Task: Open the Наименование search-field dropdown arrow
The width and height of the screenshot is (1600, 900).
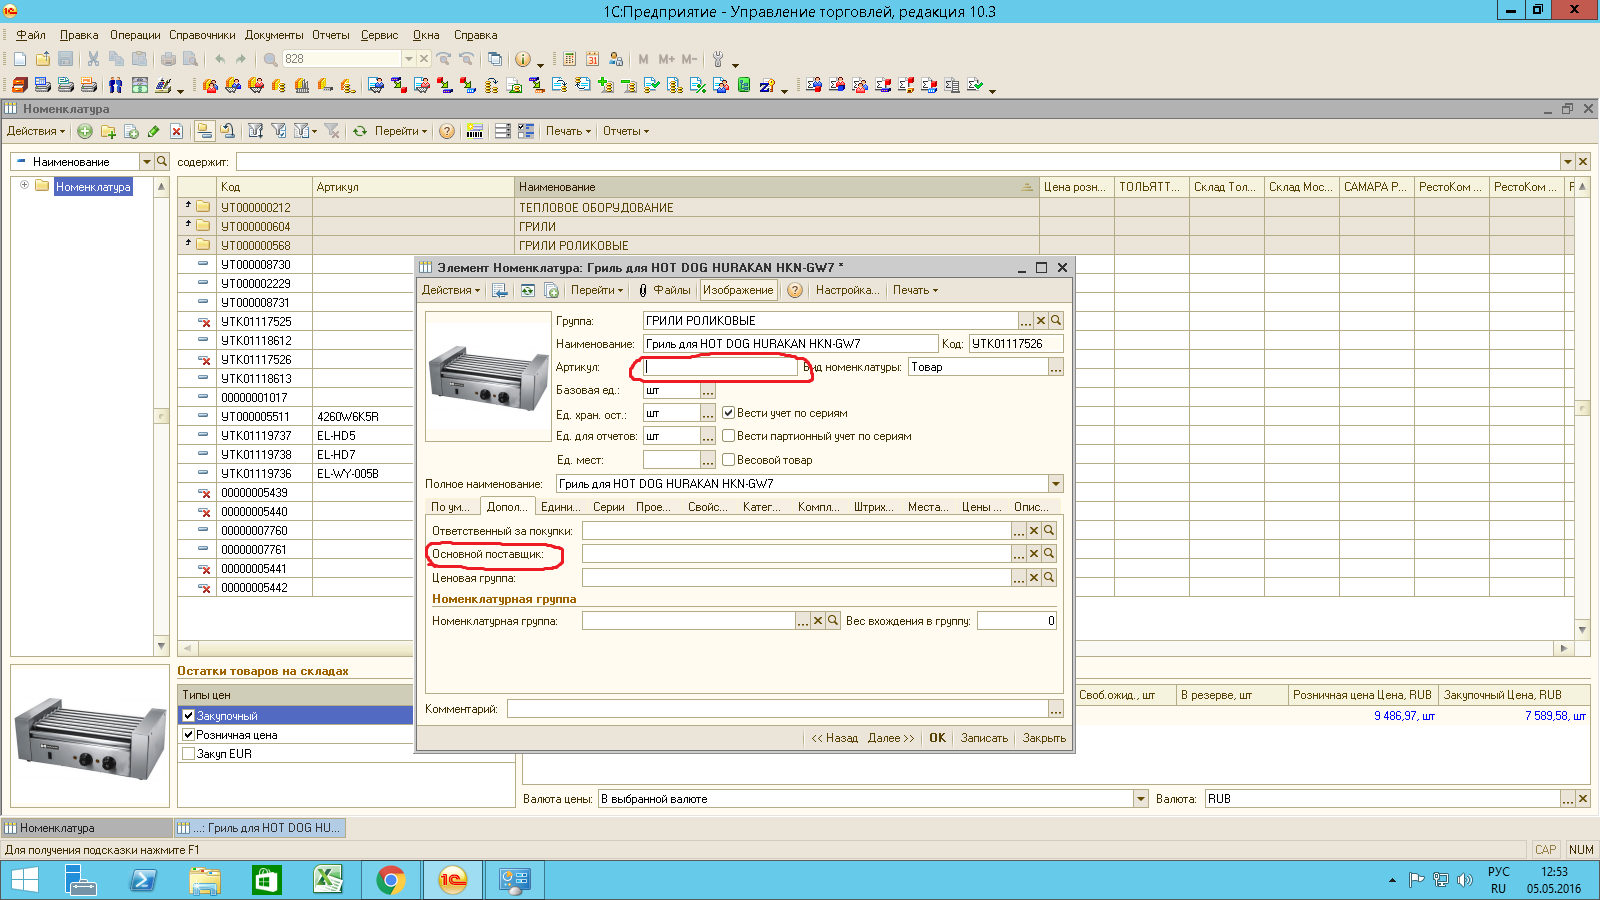Action: pos(147,162)
